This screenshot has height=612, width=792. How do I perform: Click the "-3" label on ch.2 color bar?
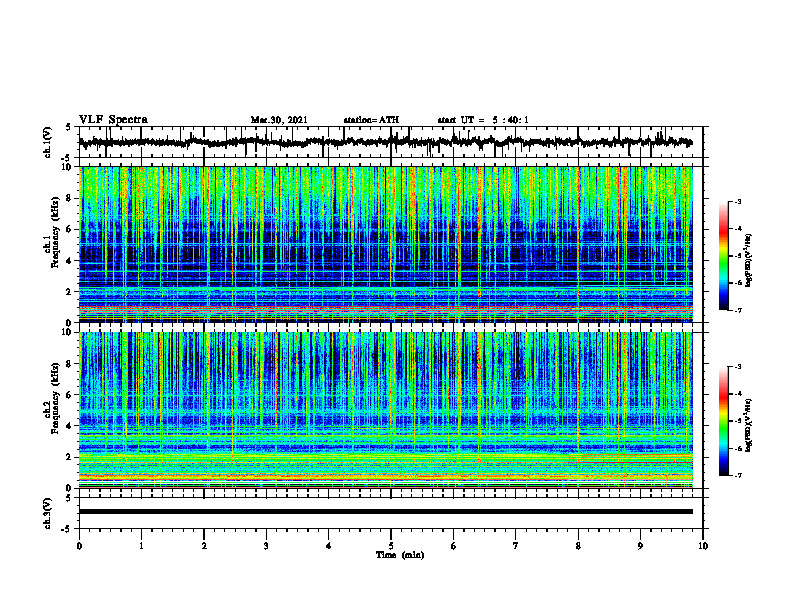738,367
